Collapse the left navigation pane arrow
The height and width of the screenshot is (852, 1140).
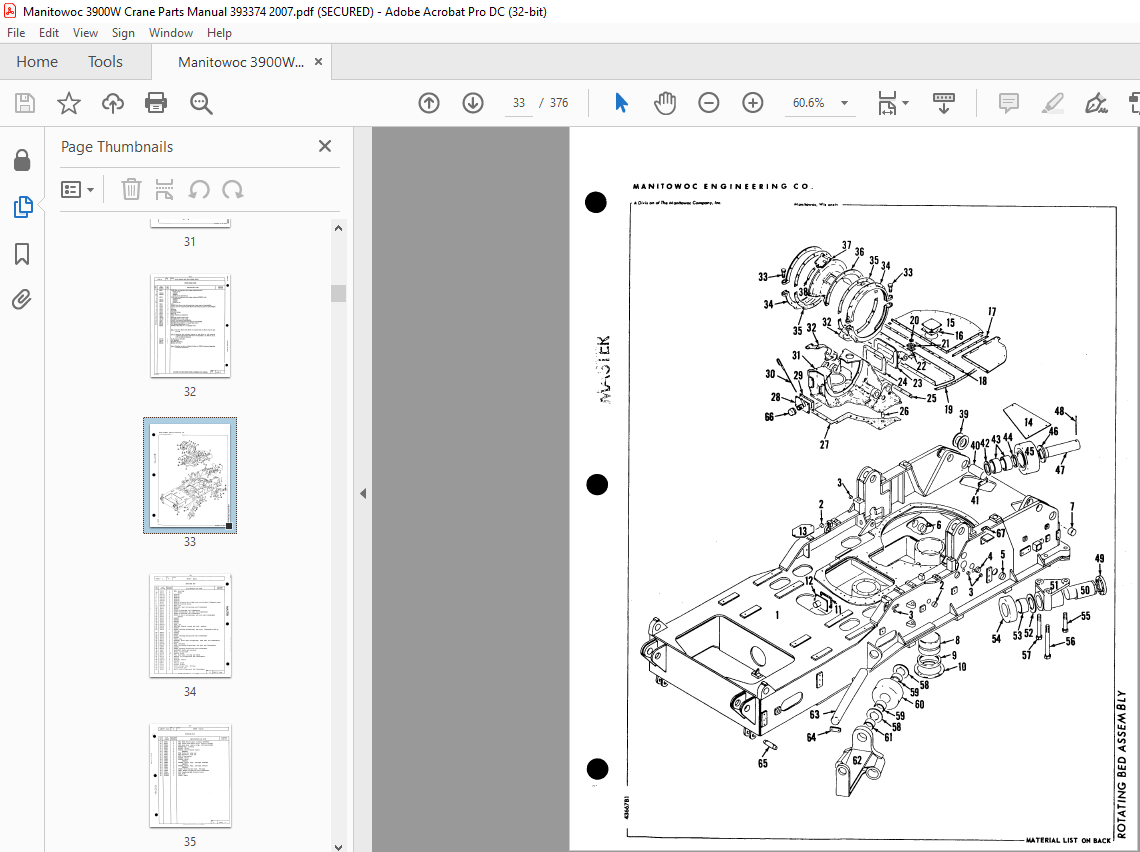pos(363,494)
